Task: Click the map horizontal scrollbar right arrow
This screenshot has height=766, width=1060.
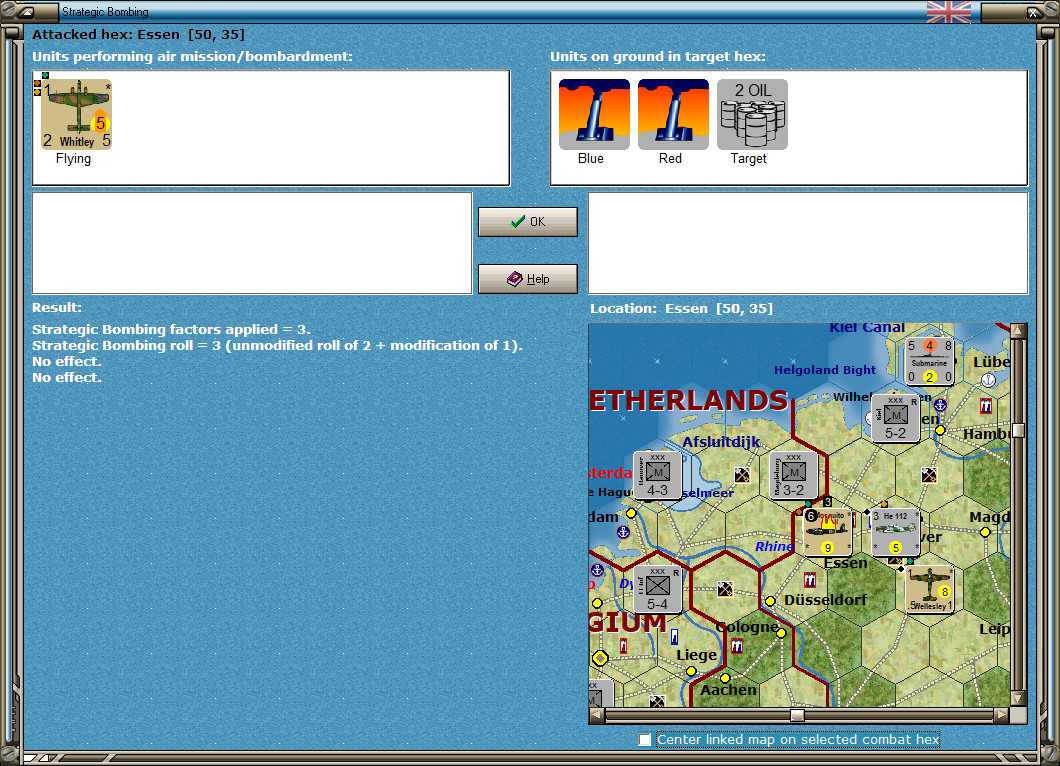Action: (1001, 715)
